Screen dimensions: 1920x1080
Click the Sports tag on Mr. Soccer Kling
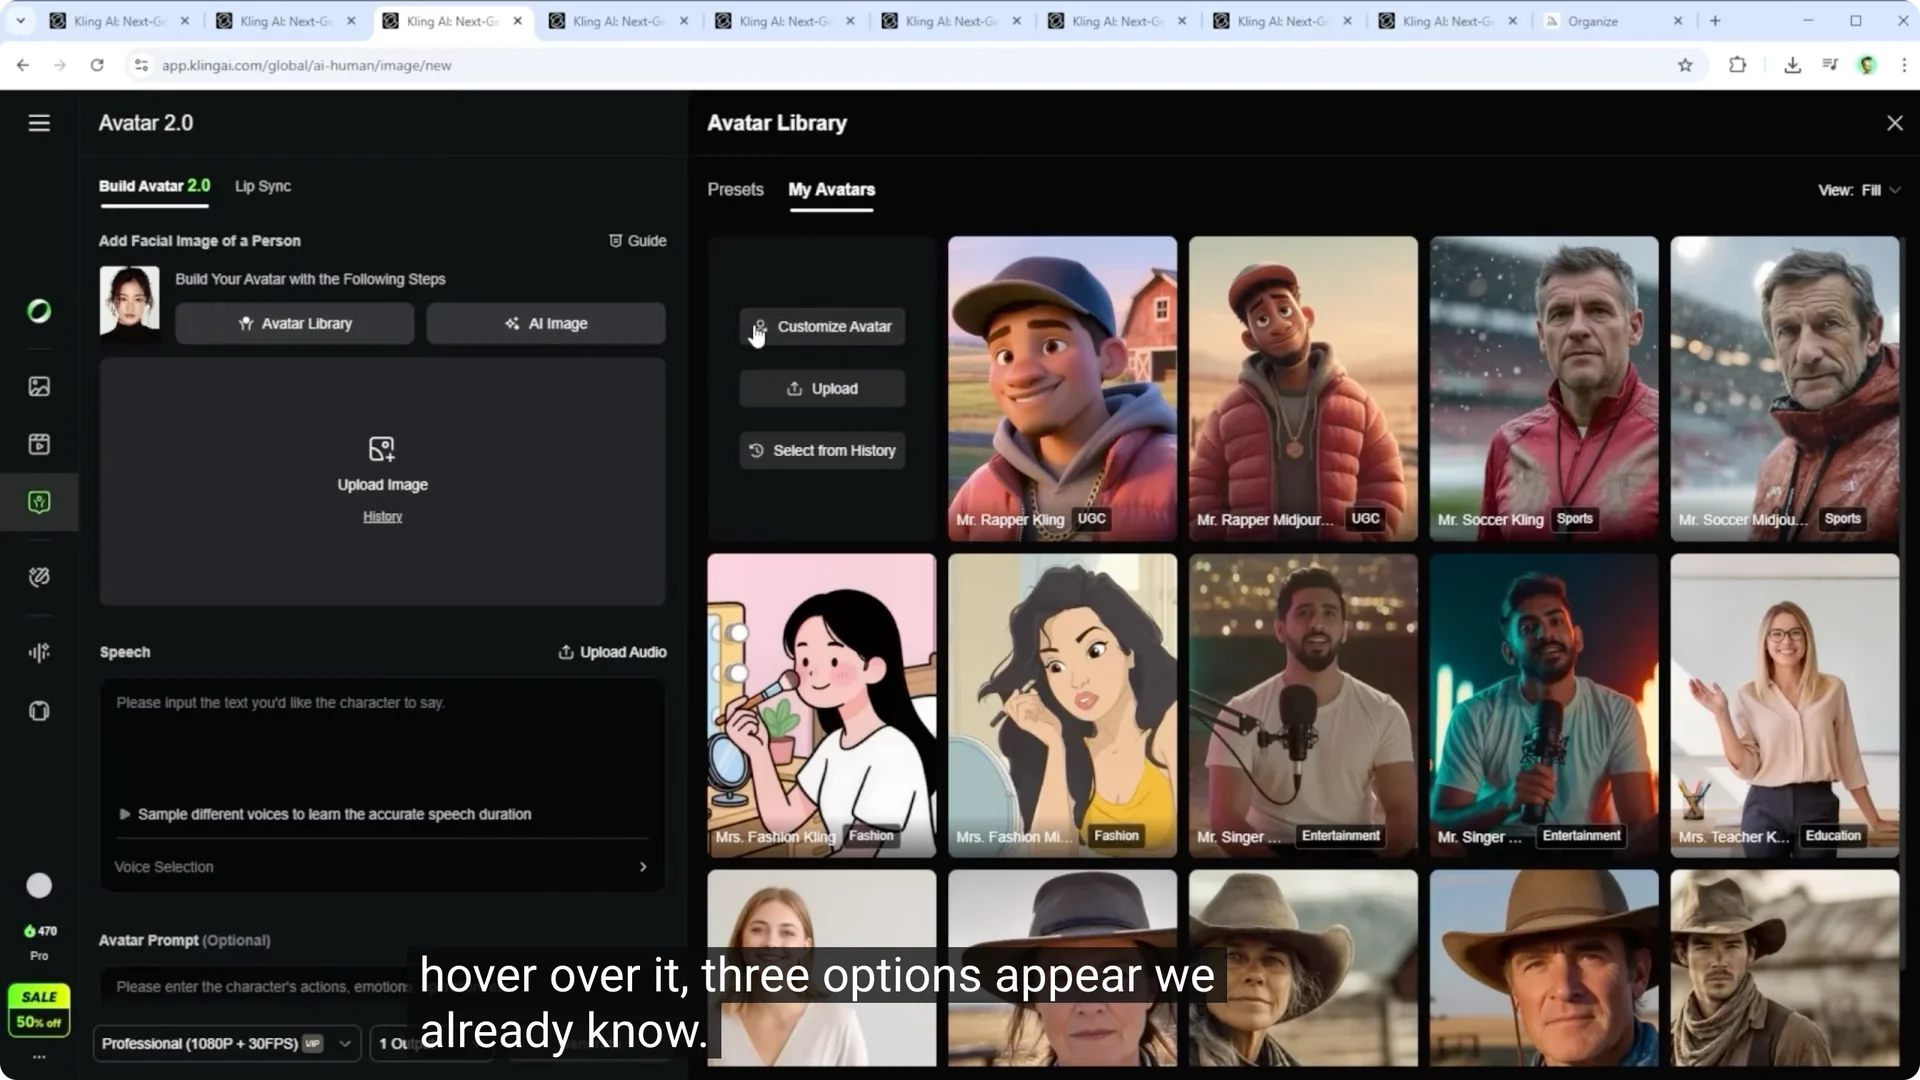[1574, 518]
